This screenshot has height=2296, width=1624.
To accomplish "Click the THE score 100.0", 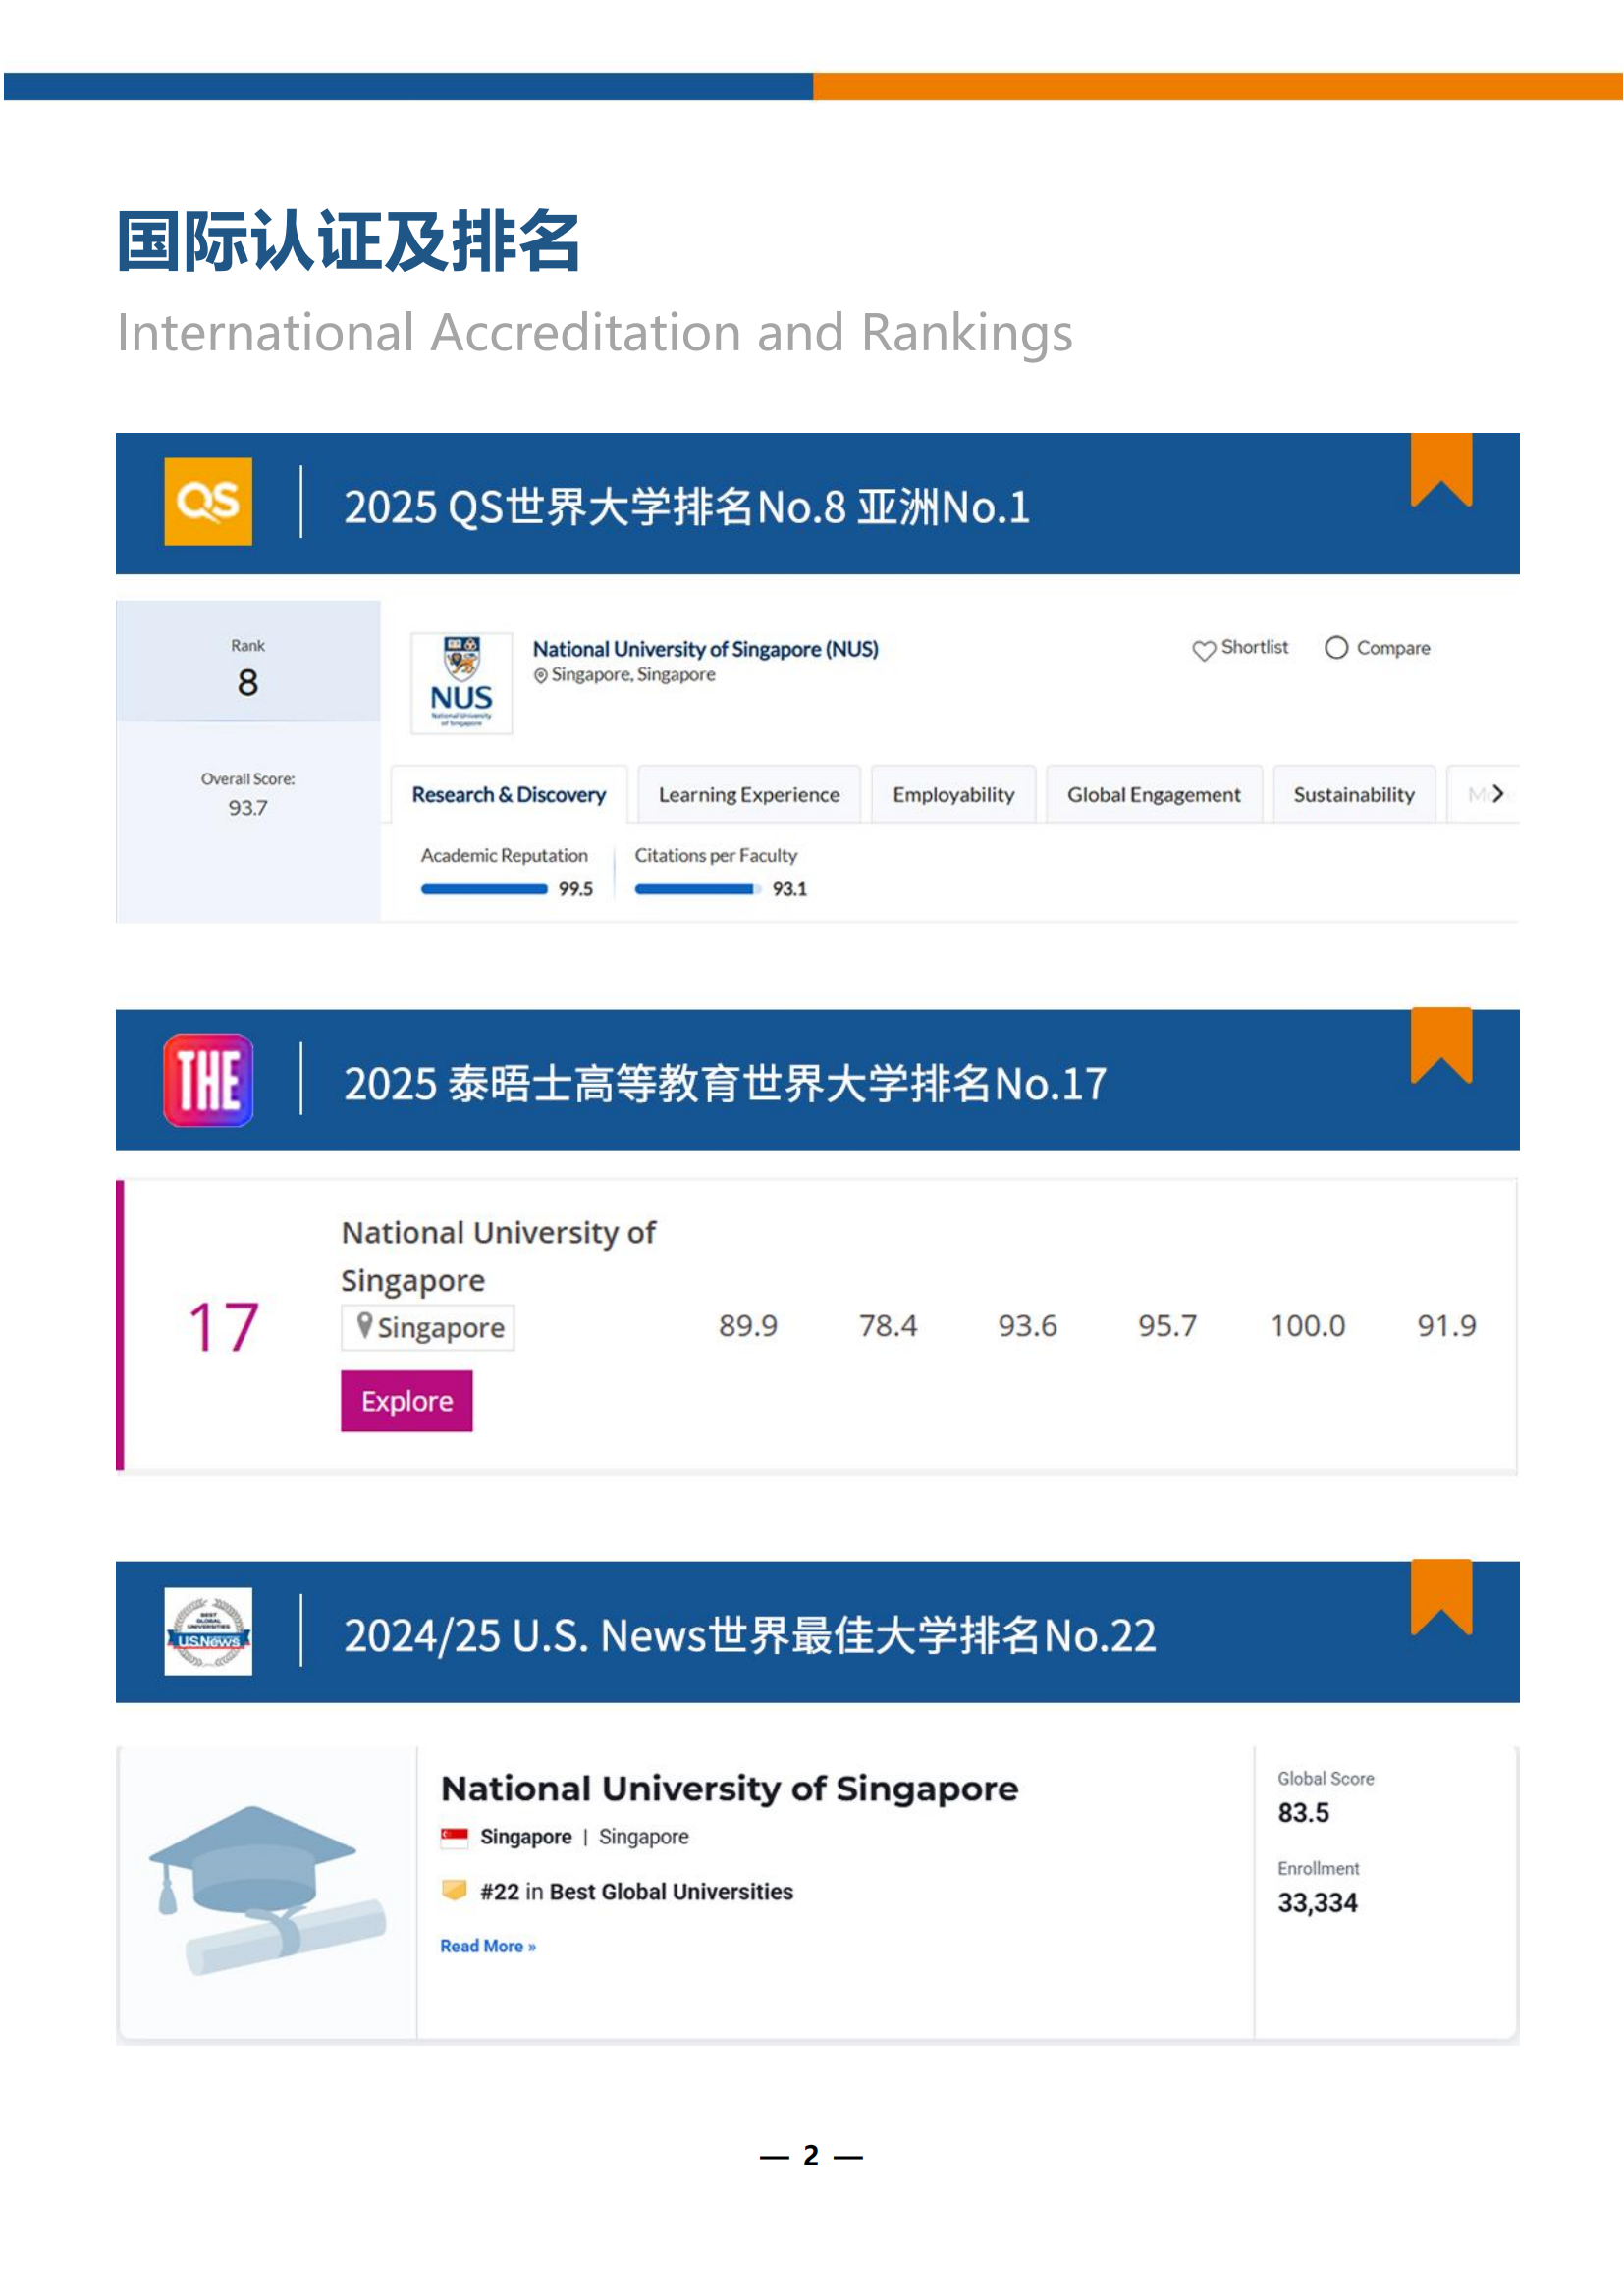I will click(1308, 1326).
